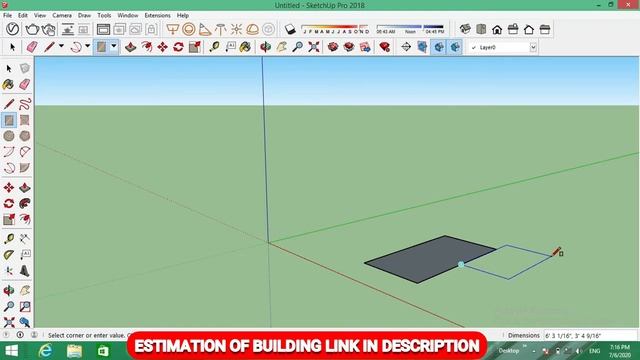The width and height of the screenshot is (640, 360).
Task: Click the Dimensions value input field
Action: click(590, 336)
